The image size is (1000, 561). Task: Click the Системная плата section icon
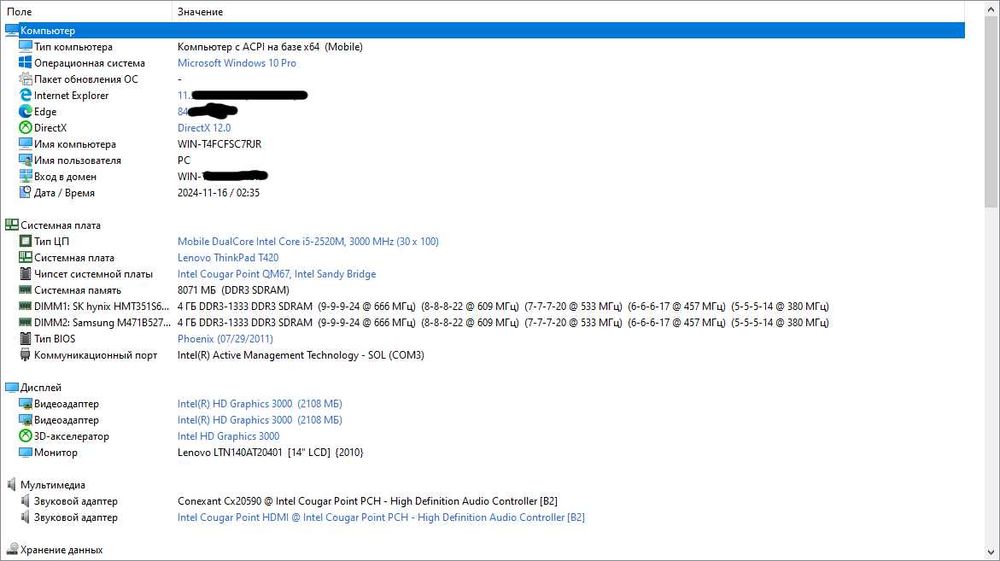(x=11, y=225)
